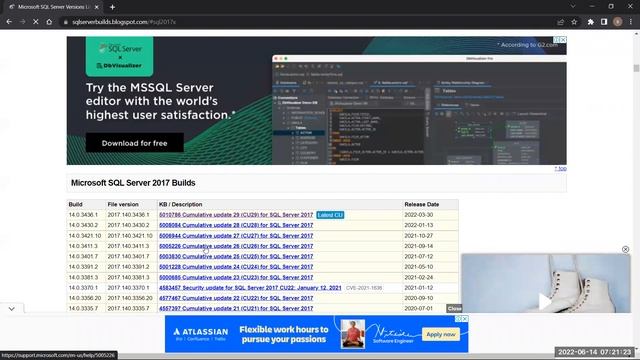
Task: Open Cumulative update 27 (CU27) link
Action: [x=236, y=236]
